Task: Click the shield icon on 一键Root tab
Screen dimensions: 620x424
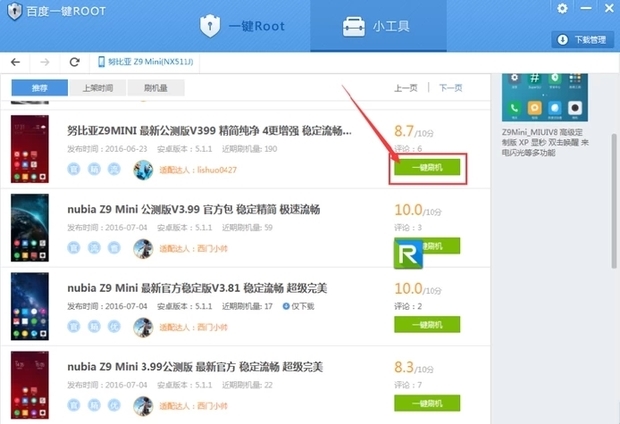Action: 210,26
